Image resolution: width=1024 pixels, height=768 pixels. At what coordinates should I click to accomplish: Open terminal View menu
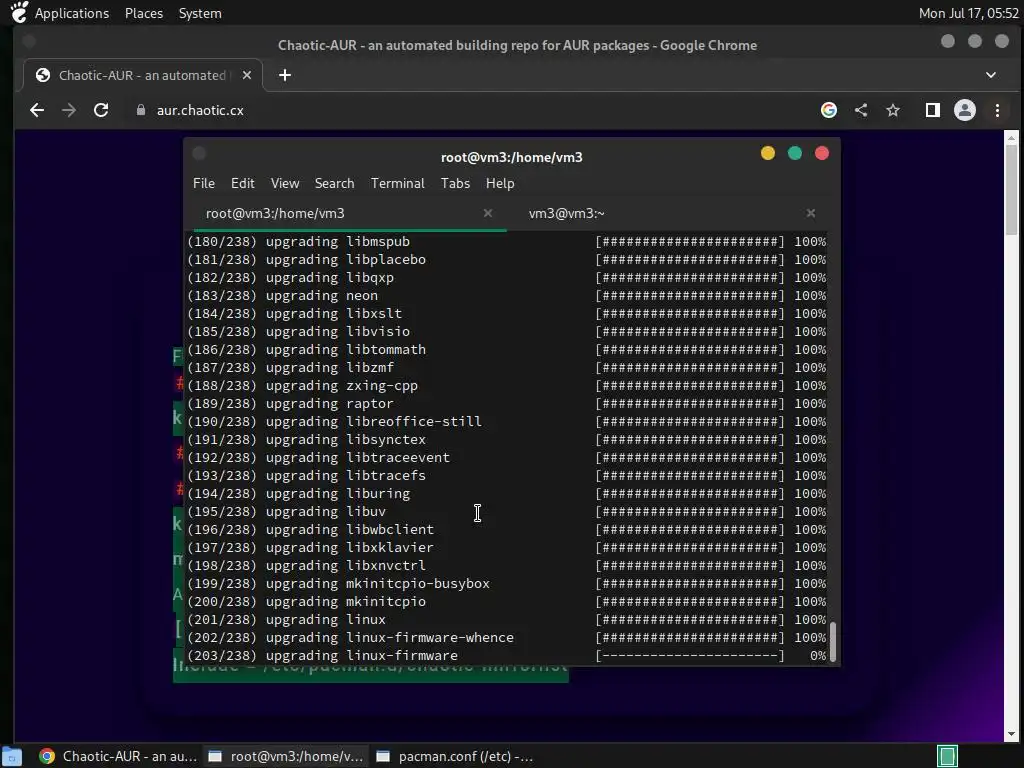285,184
